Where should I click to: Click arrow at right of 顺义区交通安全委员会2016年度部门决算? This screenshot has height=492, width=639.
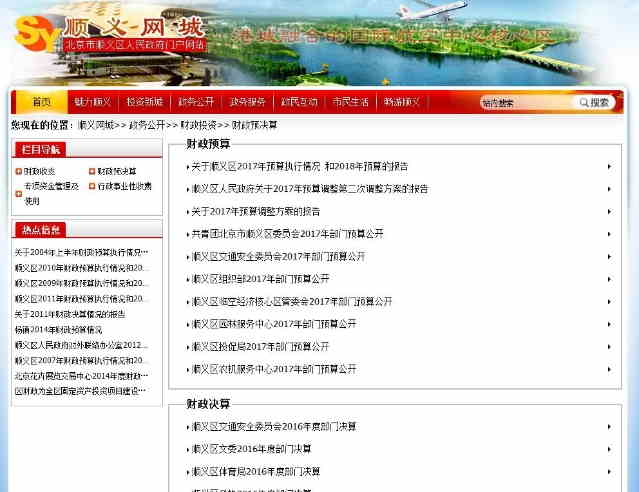tap(609, 427)
